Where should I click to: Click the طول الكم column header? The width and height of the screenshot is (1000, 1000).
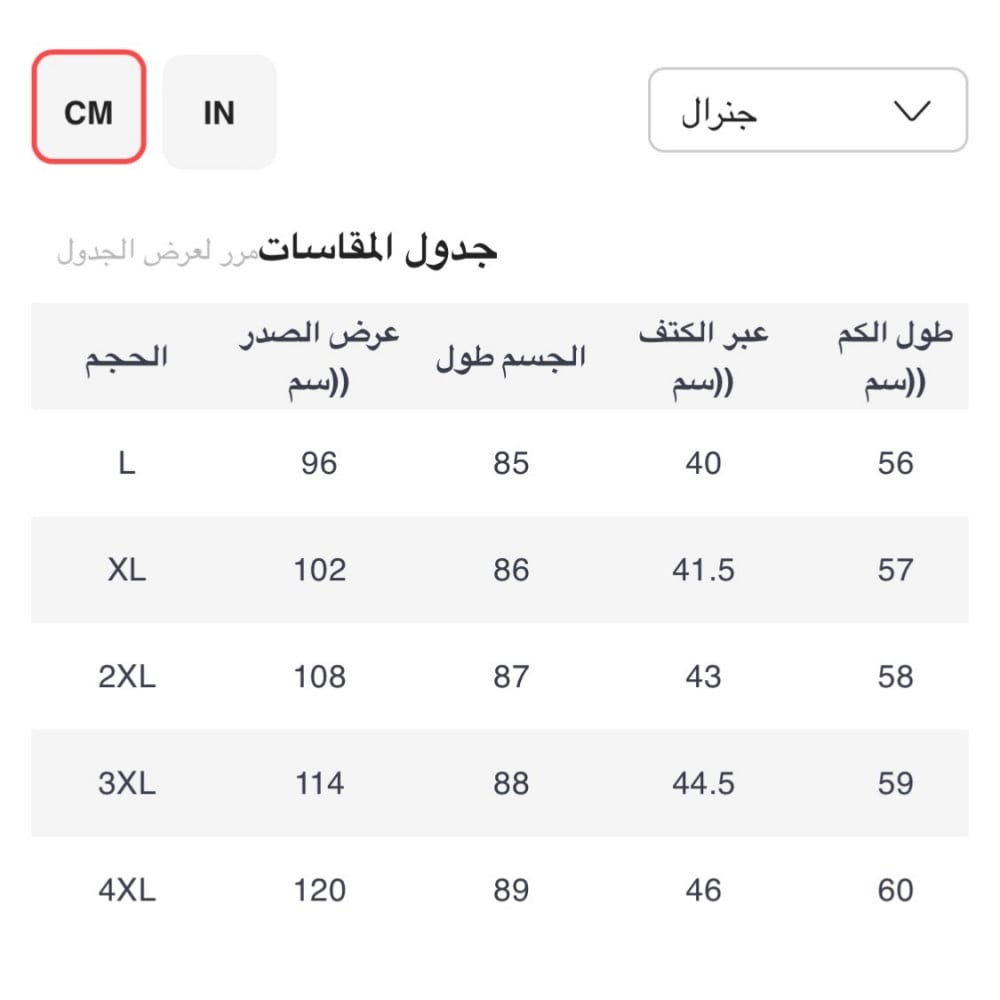pos(895,357)
